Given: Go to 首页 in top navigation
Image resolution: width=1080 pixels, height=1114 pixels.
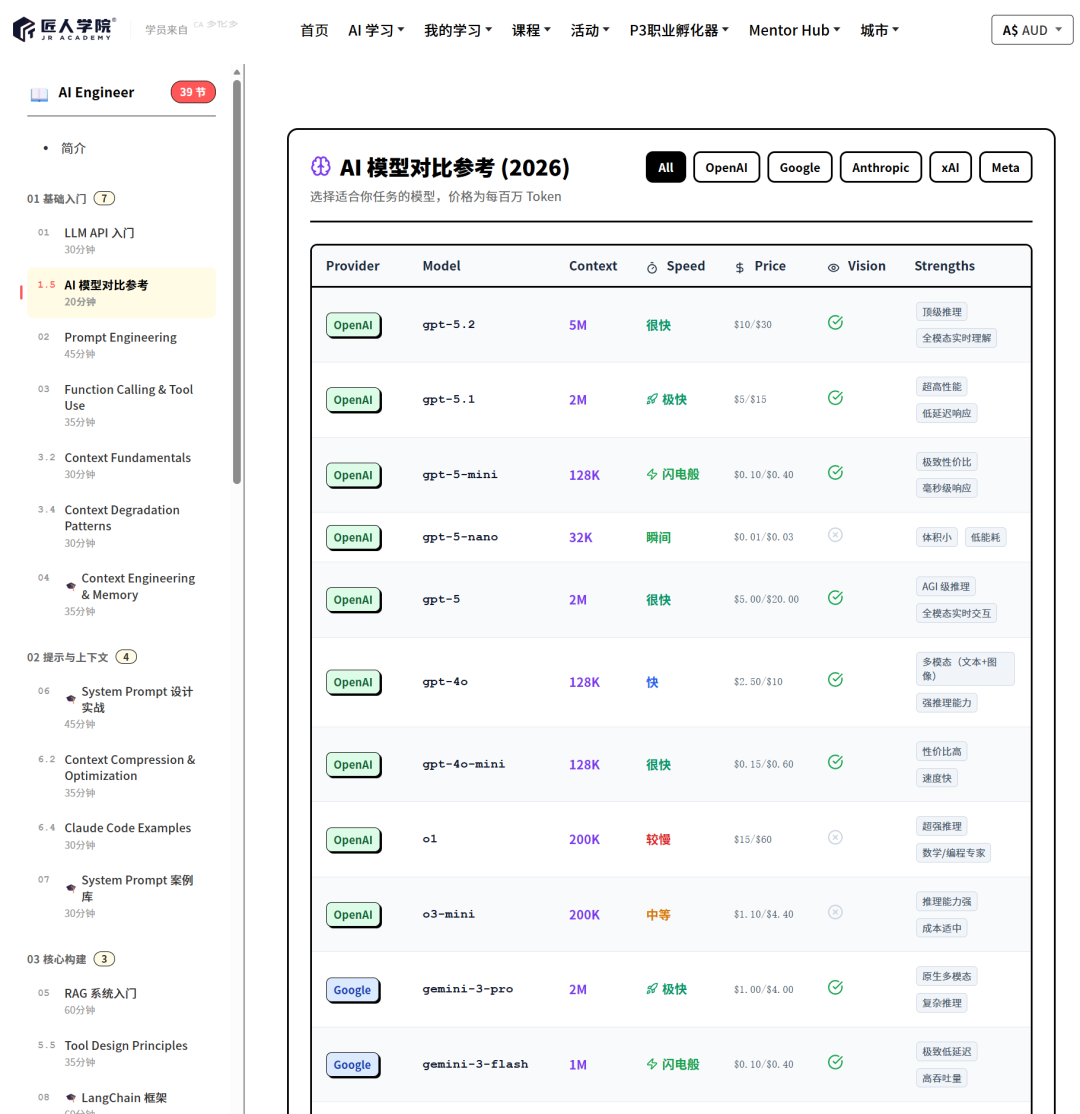Looking at the screenshot, I should pos(314,30).
